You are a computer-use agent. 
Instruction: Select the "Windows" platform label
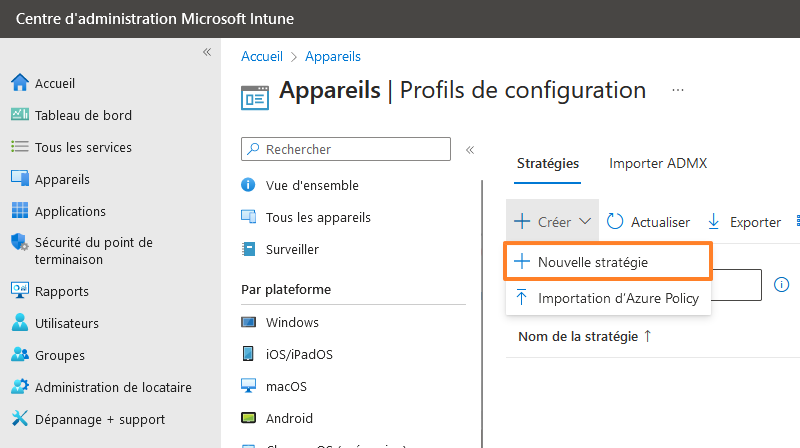point(292,322)
